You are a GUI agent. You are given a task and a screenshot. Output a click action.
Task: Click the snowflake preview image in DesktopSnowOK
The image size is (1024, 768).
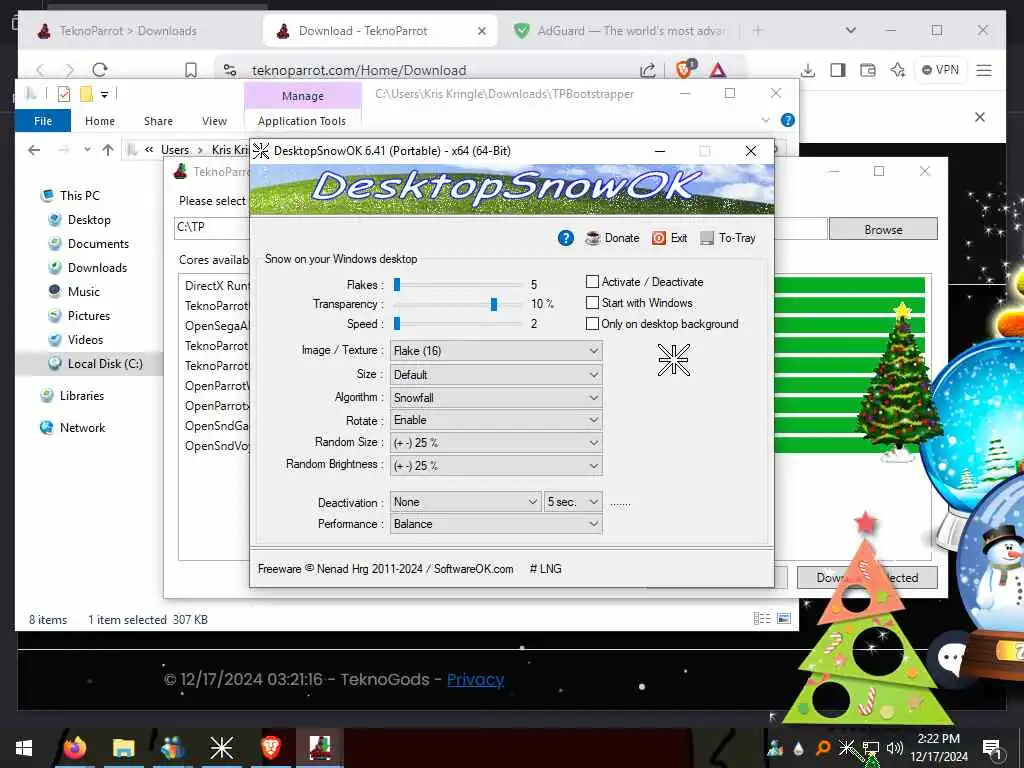673,359
